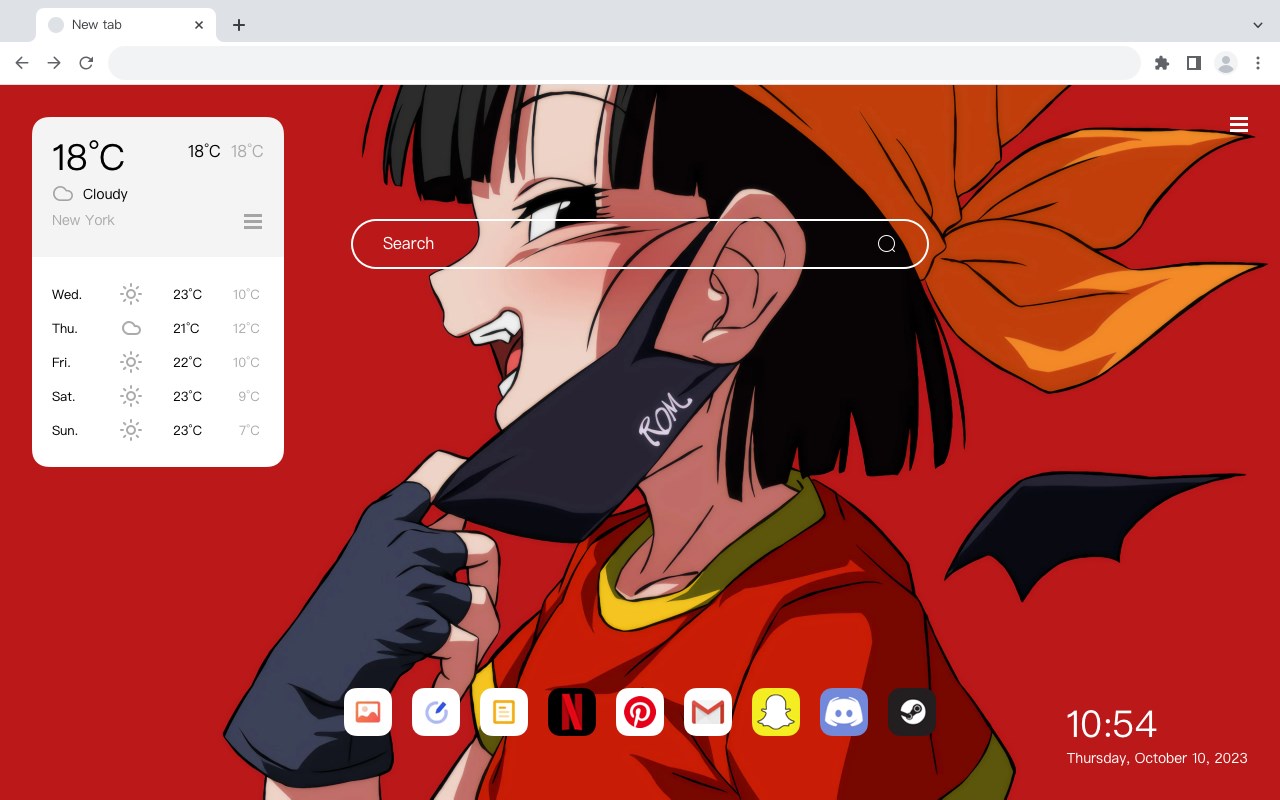This screenshot has width=1280, height=800.
Task: Open the Snapchat shortcut icon
Action: click(776, 712)
